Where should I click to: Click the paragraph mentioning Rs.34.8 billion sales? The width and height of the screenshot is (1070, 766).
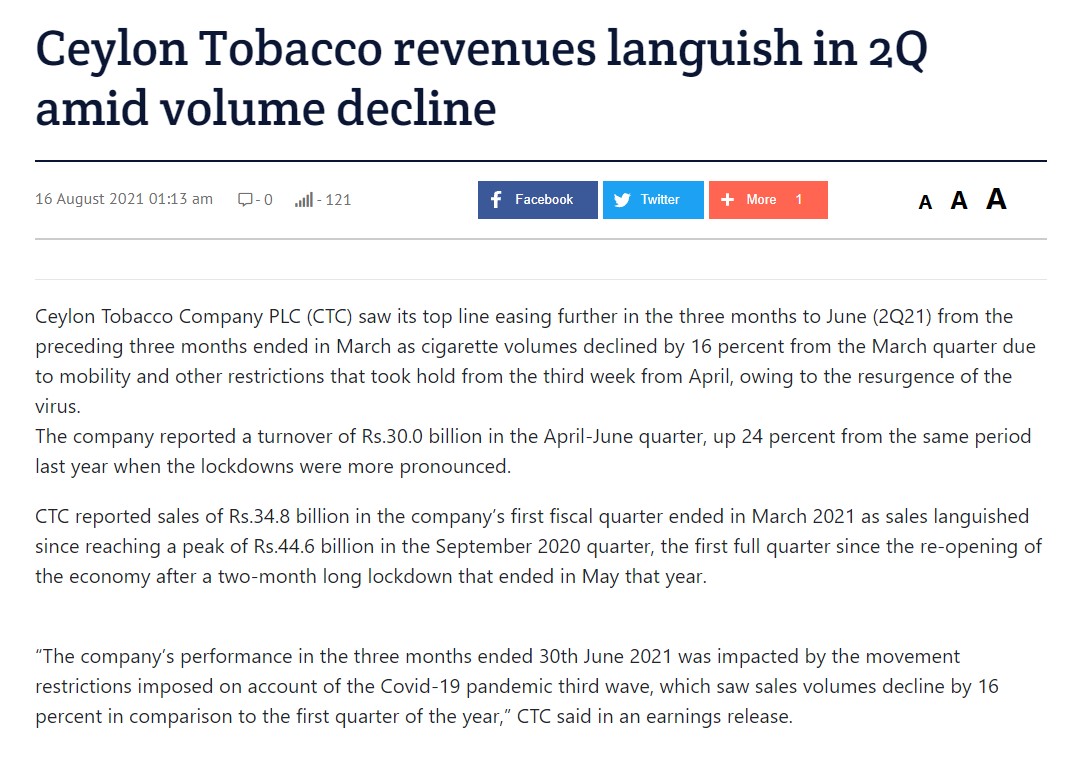click(x=538, y=546)
